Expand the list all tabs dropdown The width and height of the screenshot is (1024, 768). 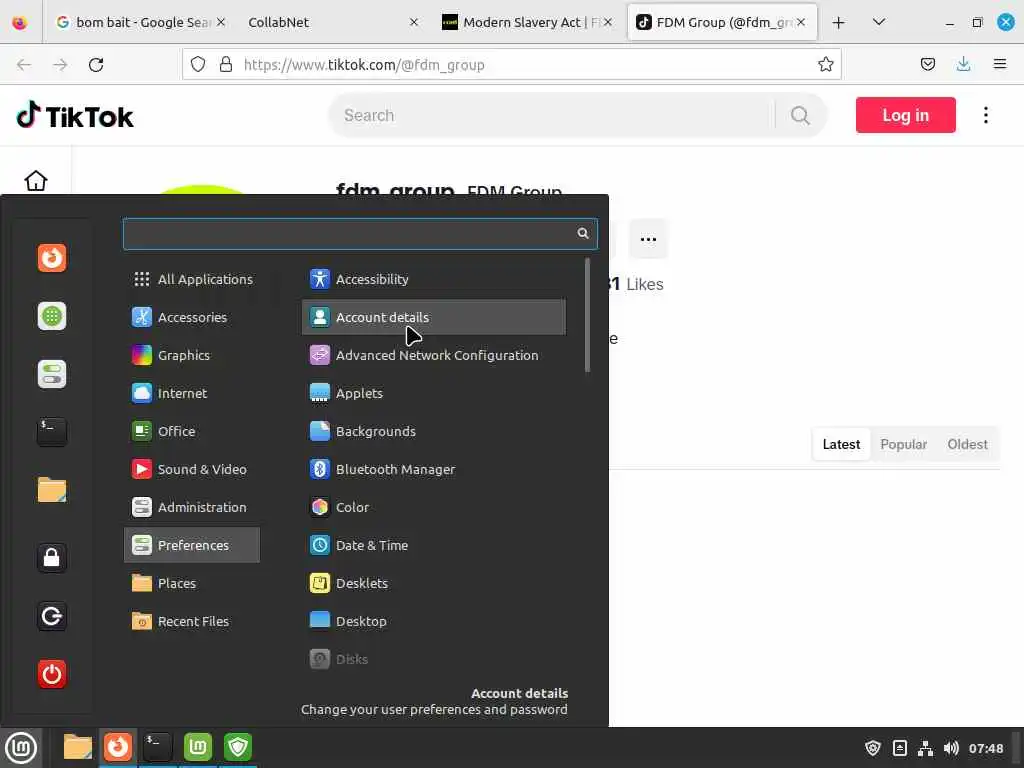(x=879, y=22)
